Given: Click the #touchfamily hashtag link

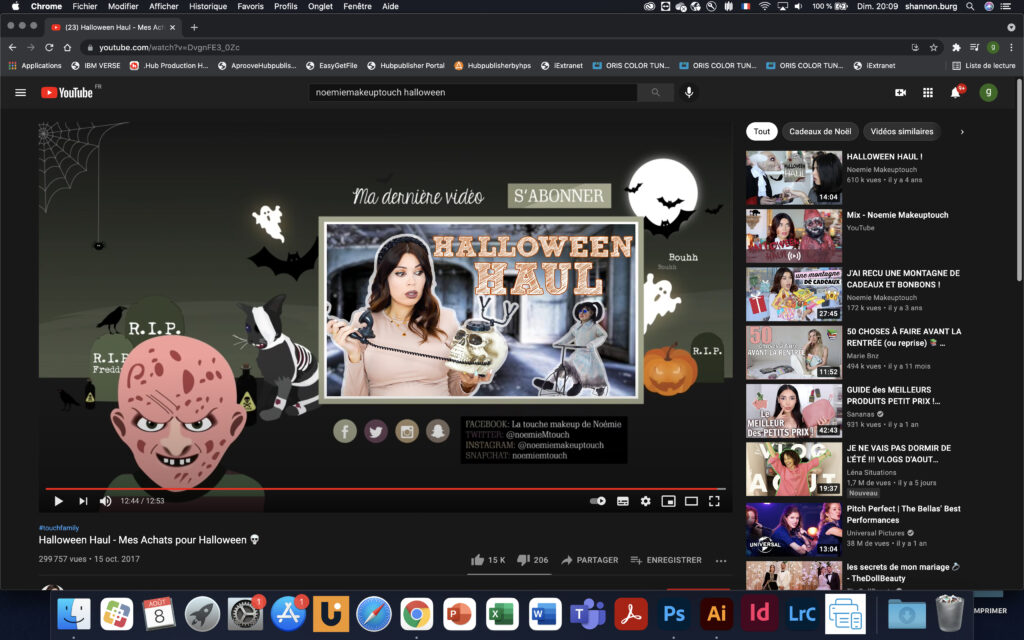Looking at the screenshot, I should 58,527.
